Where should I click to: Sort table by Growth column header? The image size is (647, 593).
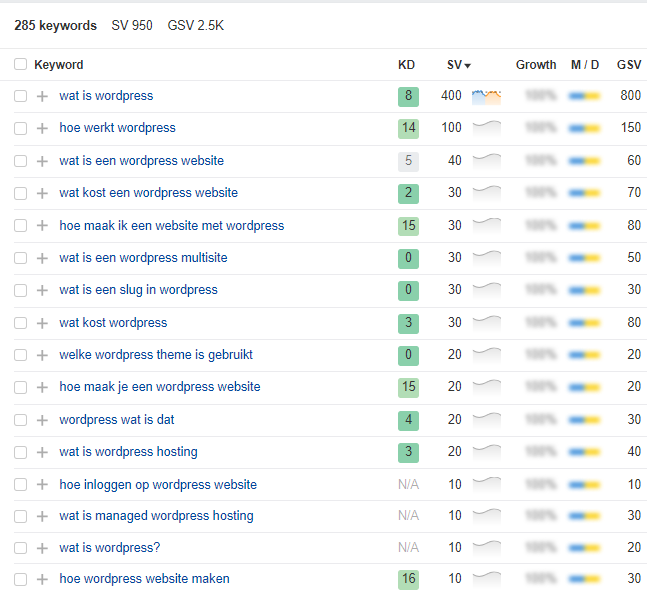pyautogui.click(x=536, y=65)
